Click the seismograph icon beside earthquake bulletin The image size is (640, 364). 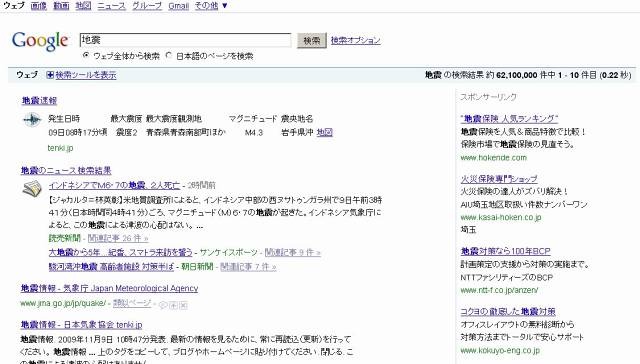click(x=31, y=120)
